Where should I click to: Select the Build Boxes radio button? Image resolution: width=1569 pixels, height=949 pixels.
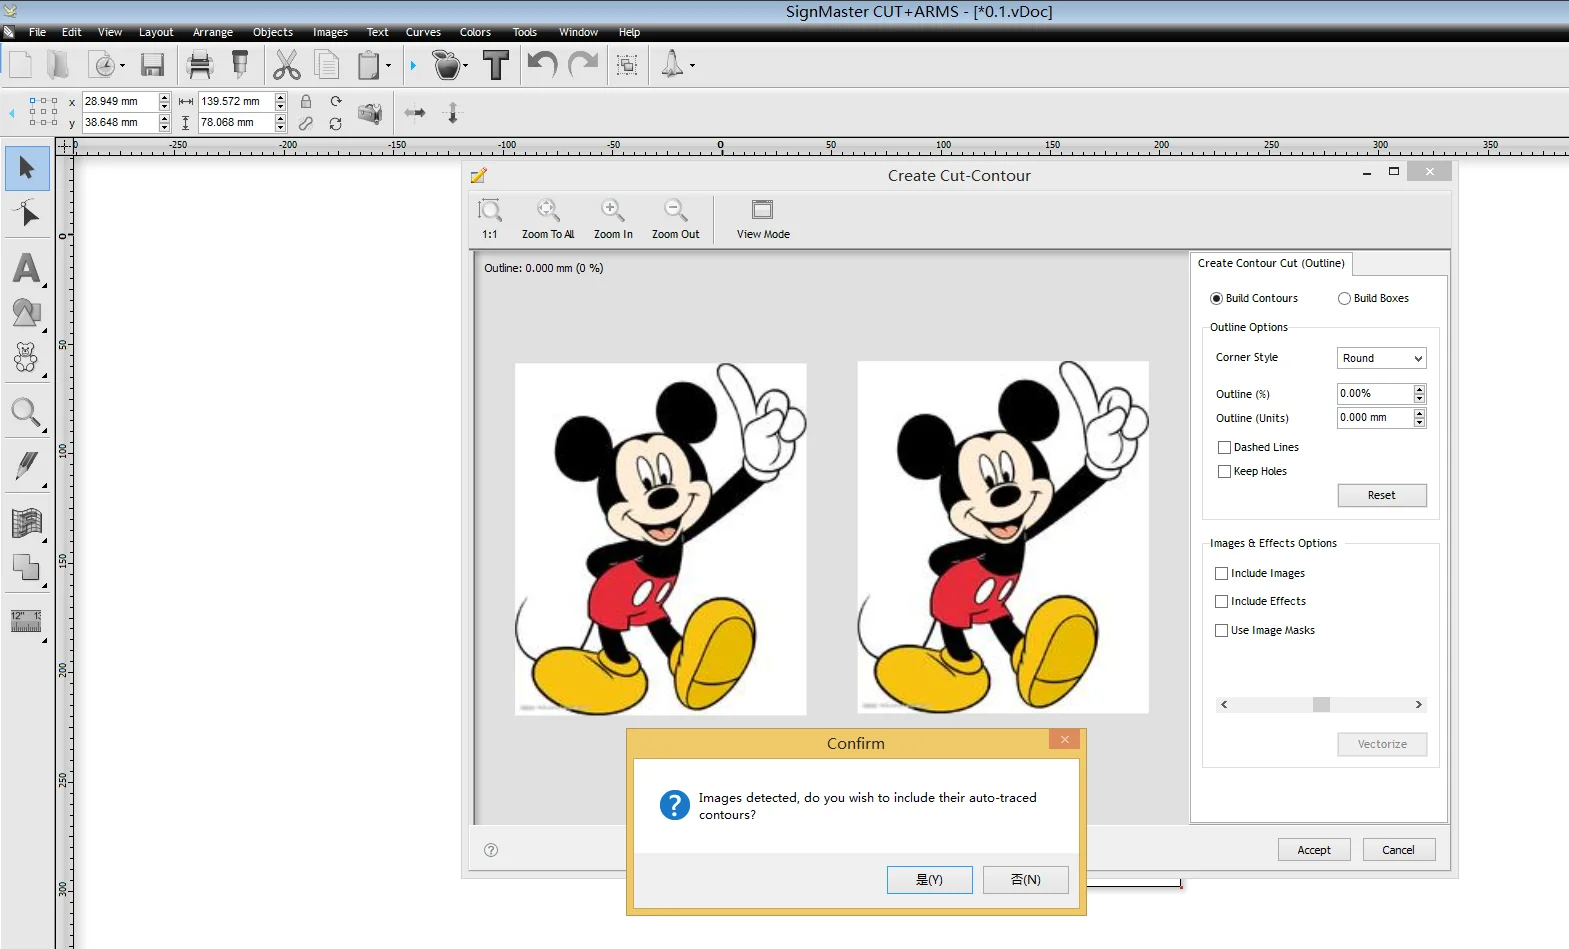point(1344,299)
